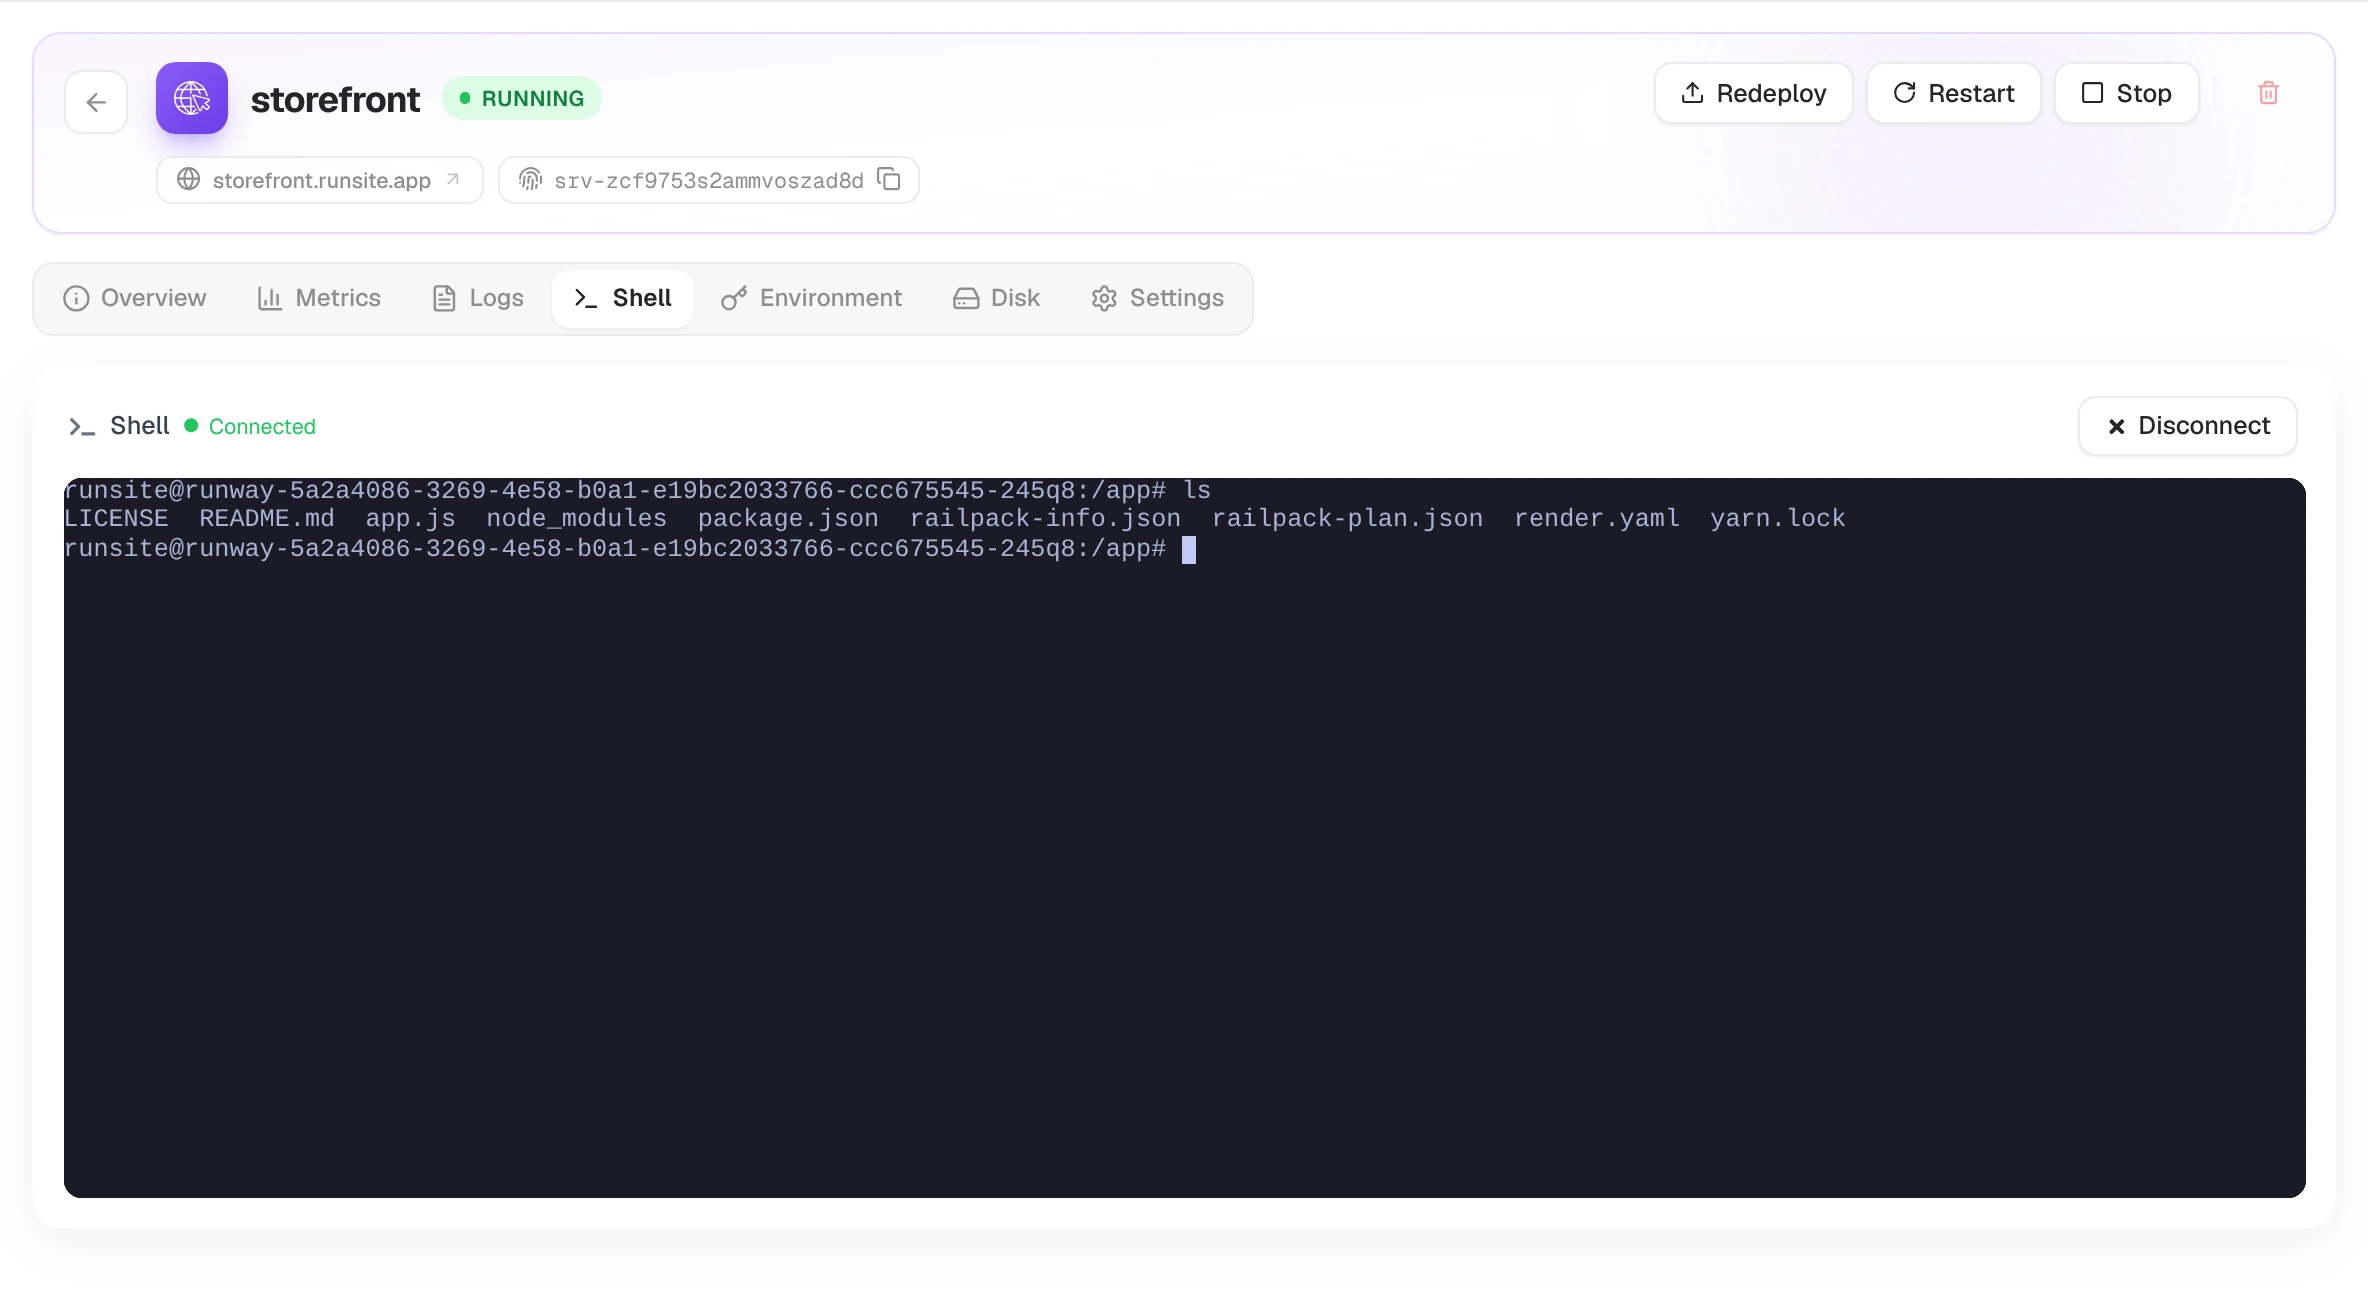This screenshot has width=2368, height=1308.
Task: Click the Redeploy button
Action: pos(1753,93)
